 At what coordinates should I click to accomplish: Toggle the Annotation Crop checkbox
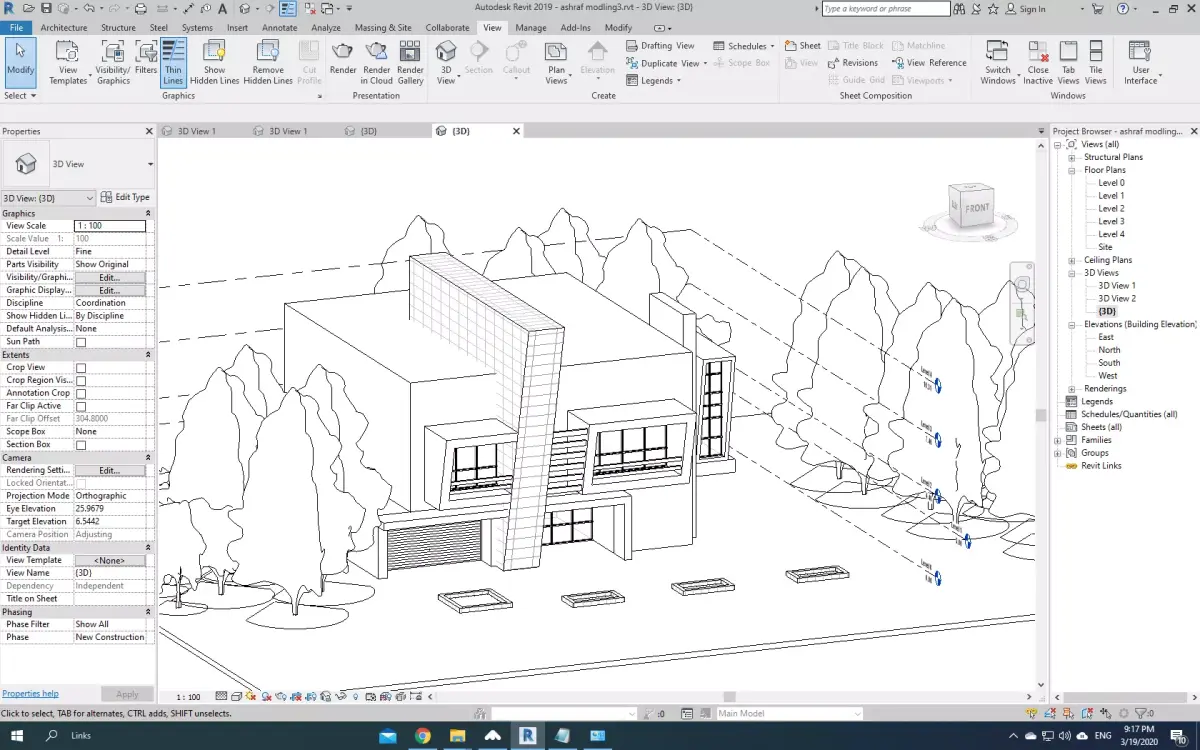click(x=81, y=394)
